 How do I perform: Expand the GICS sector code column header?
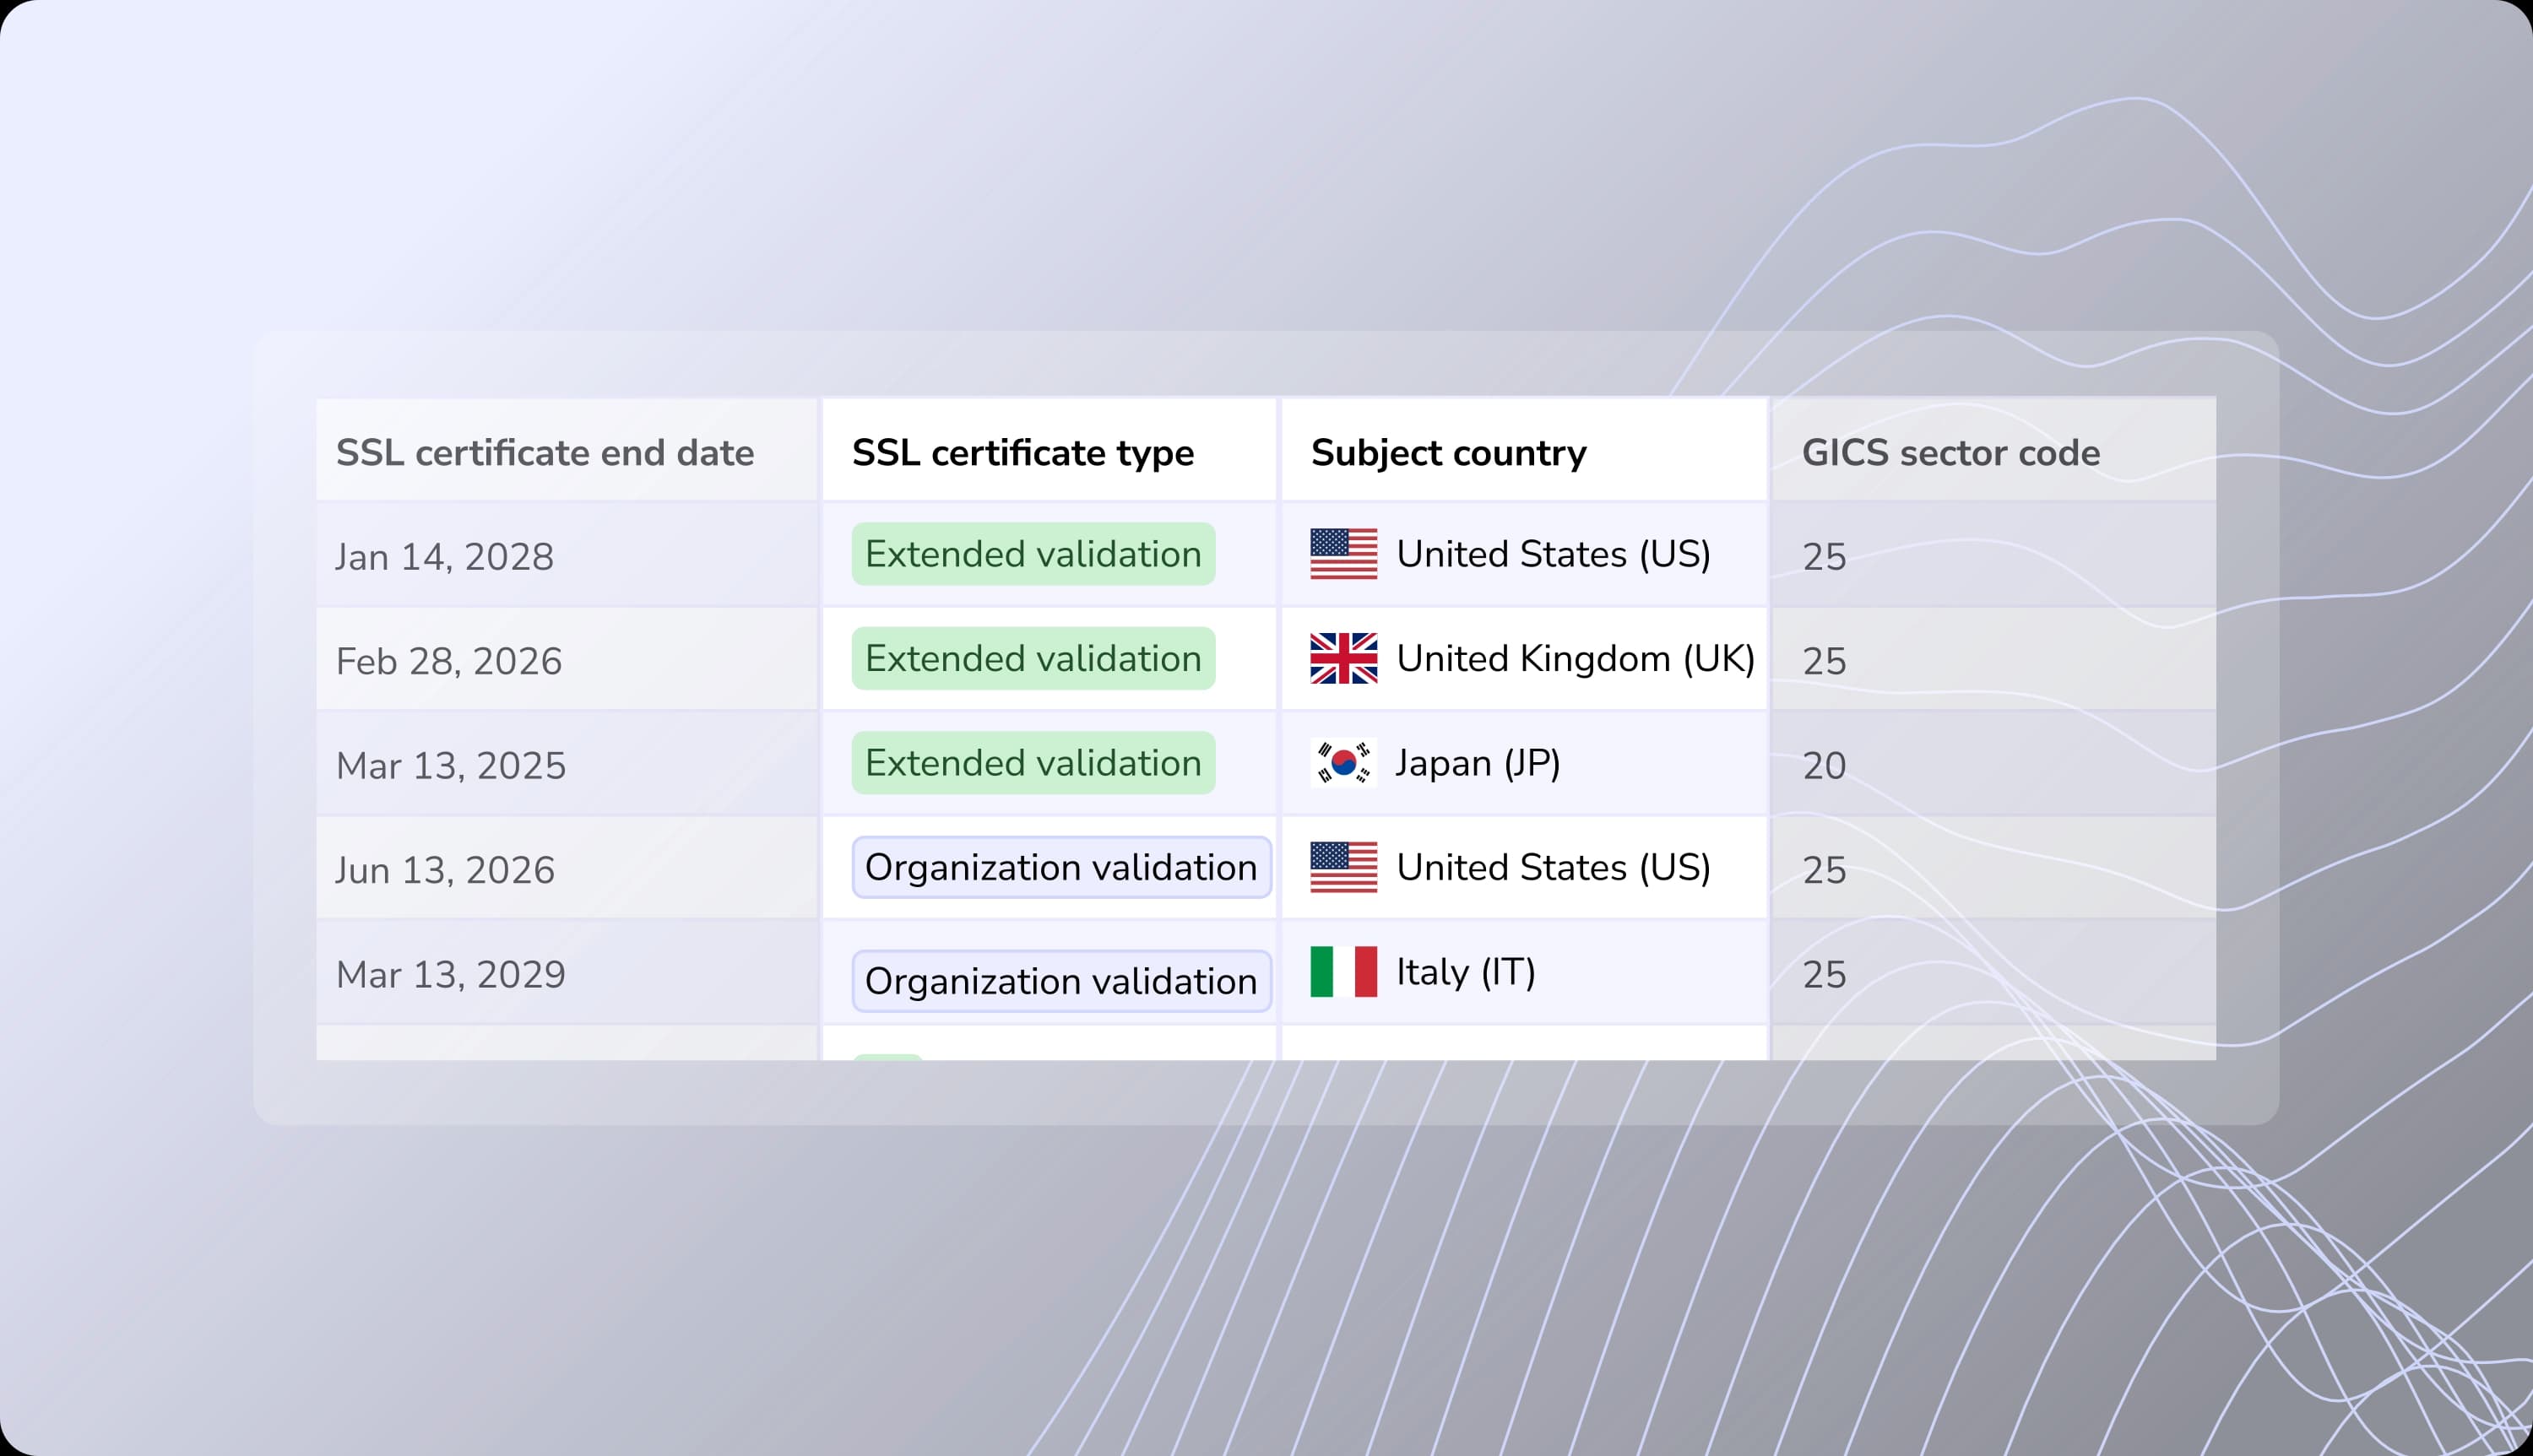point(1950,452)
